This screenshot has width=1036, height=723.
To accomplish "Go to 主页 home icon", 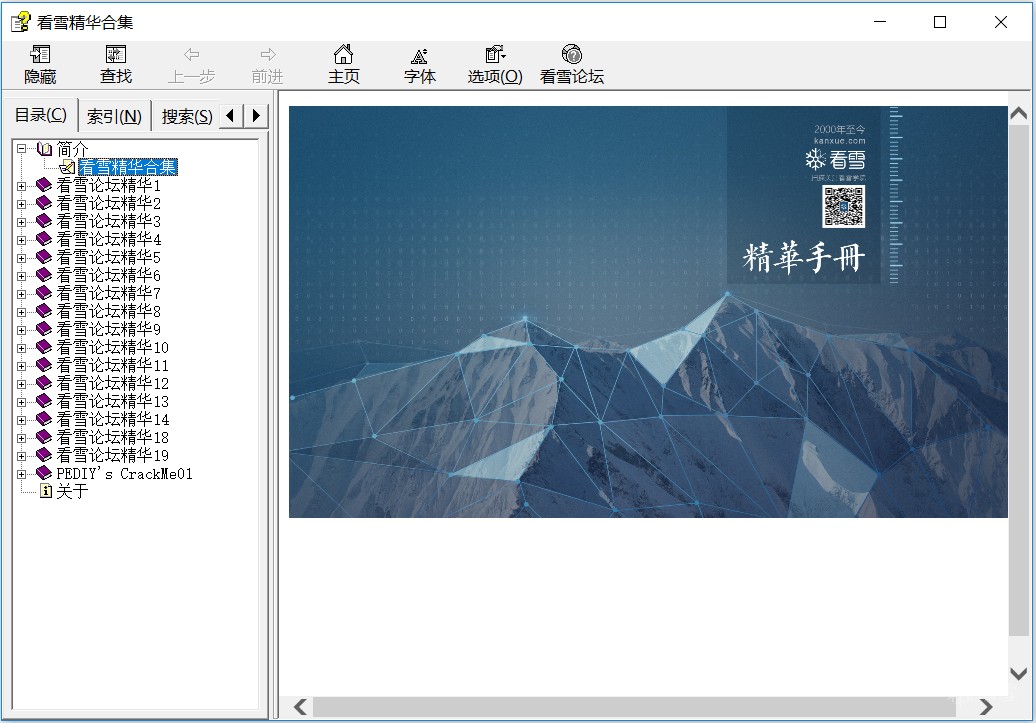I will click(x=344, y=54).
